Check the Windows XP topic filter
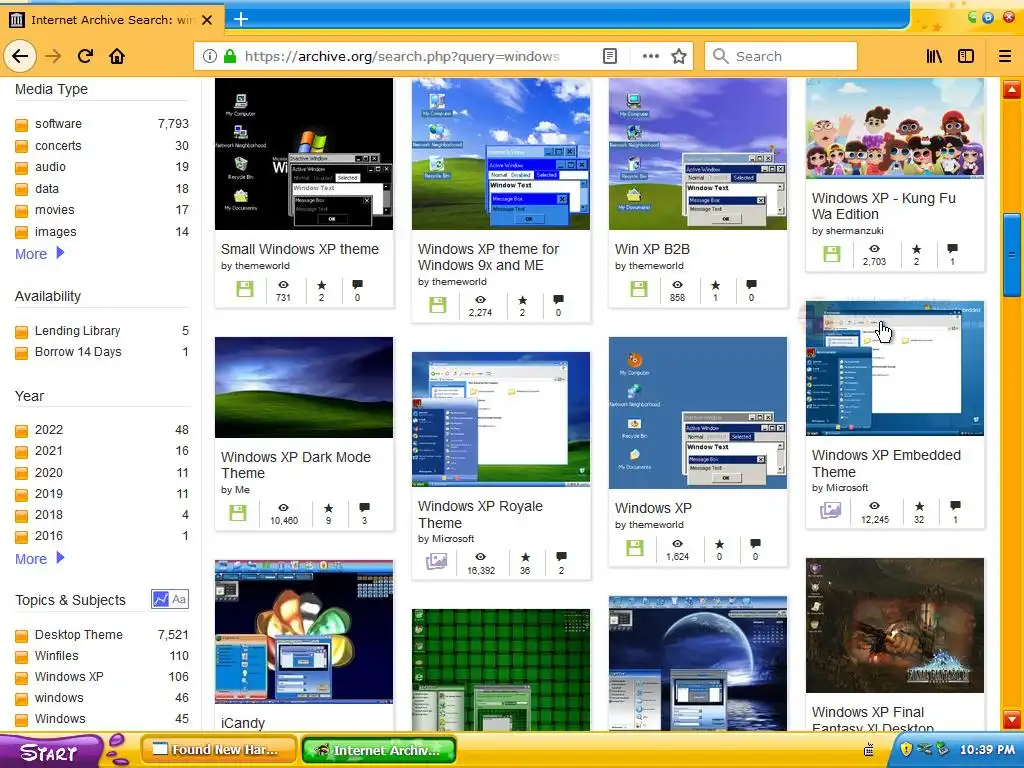1024x768 pixels. coord(22,678)
